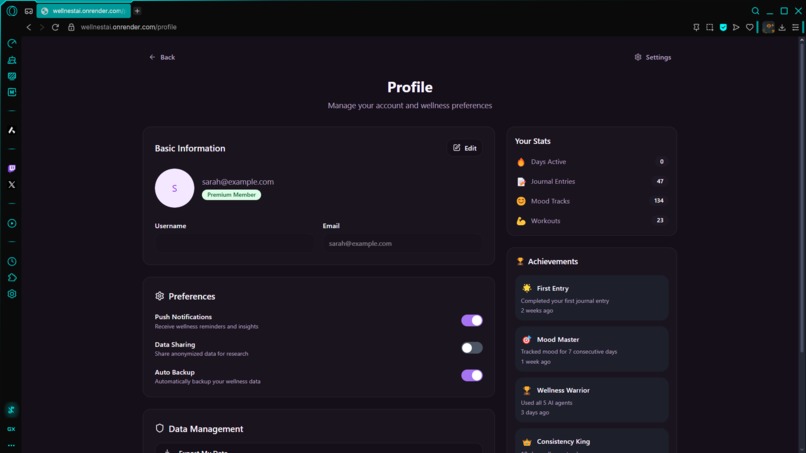Open Extensions cube in the sidebar
Screen dimensions: 806x453
(x=12, y=278)
